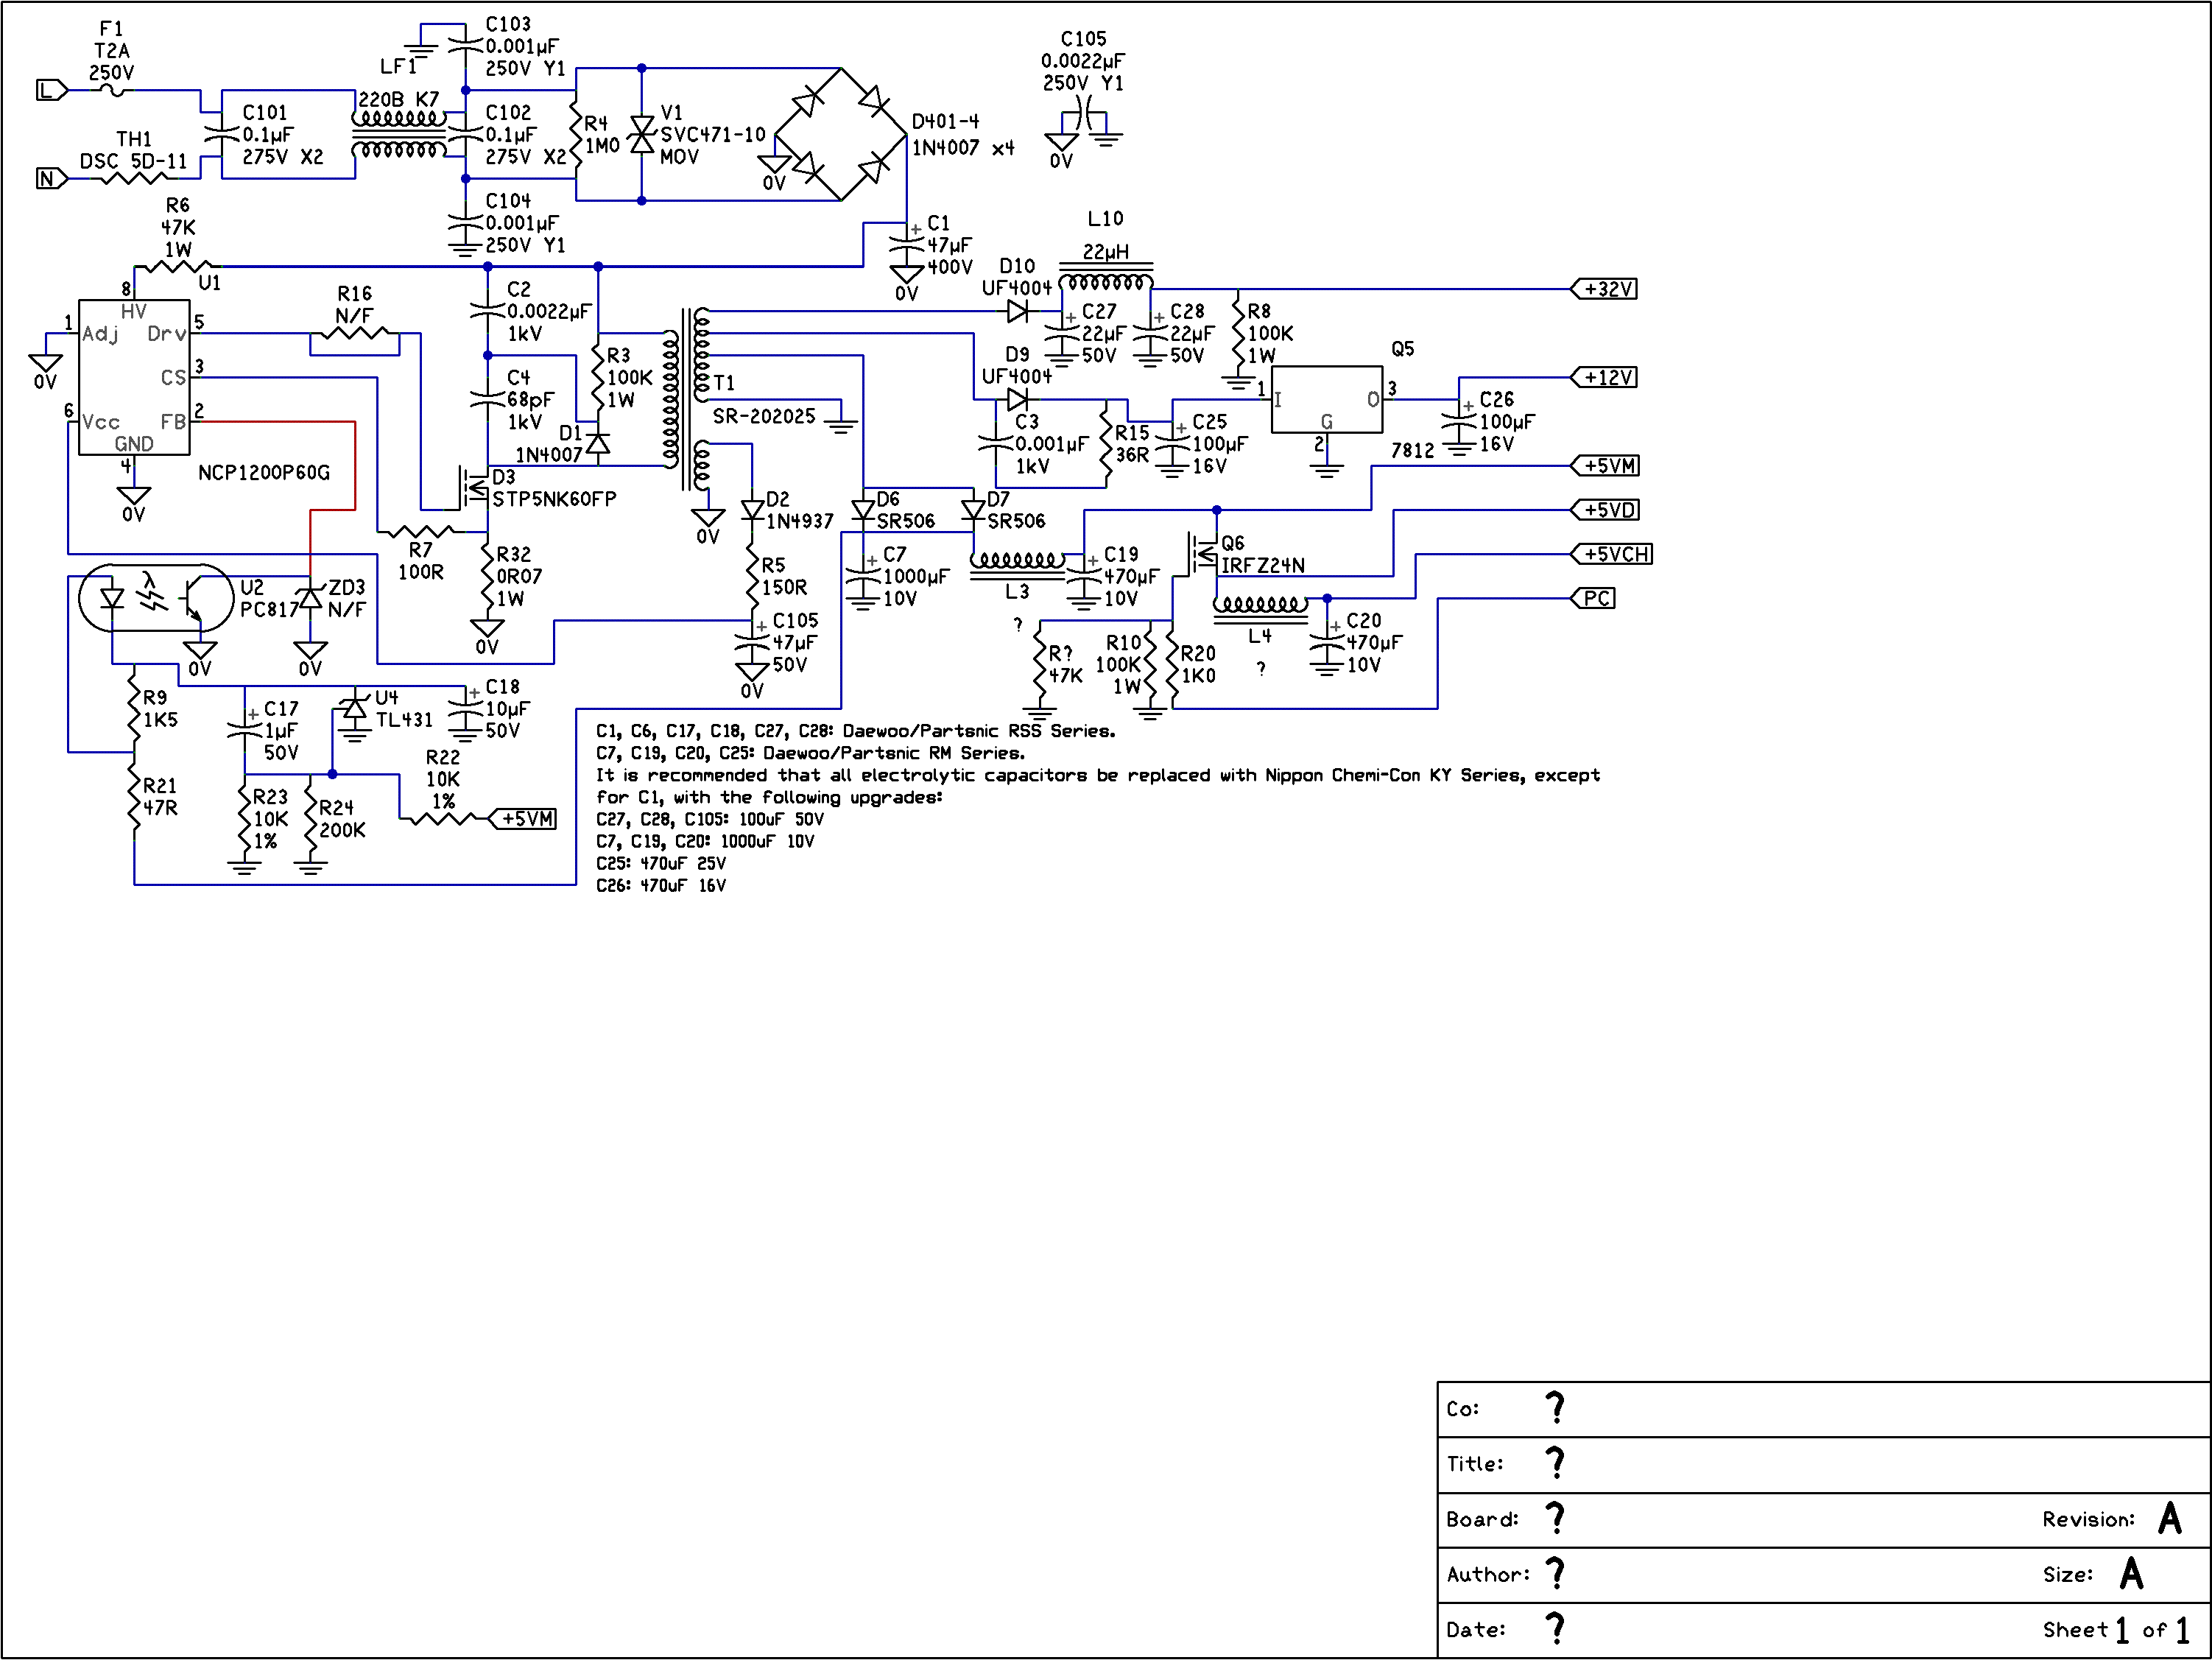Select the ZD3 N/F zener label
The height and width of the screenshot is (1660, 2212).
pyautogui.click(x=347, y=598)
